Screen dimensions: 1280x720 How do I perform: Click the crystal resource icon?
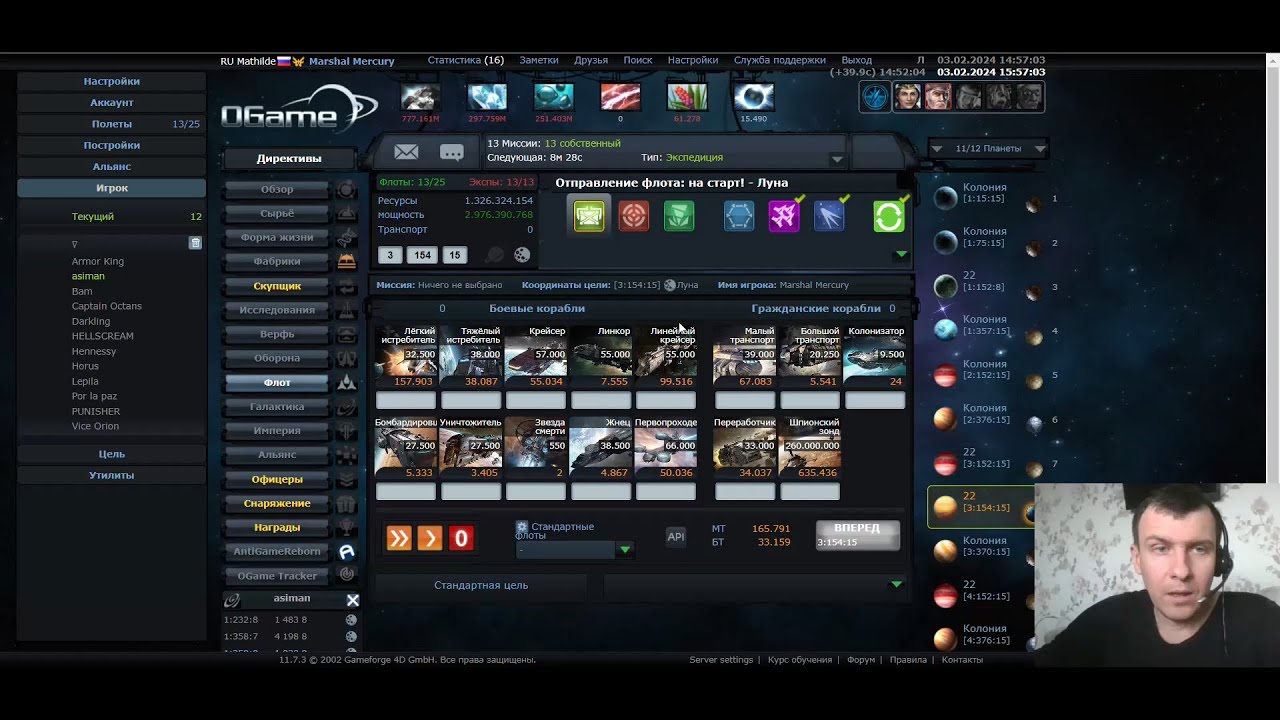point(487,97)
